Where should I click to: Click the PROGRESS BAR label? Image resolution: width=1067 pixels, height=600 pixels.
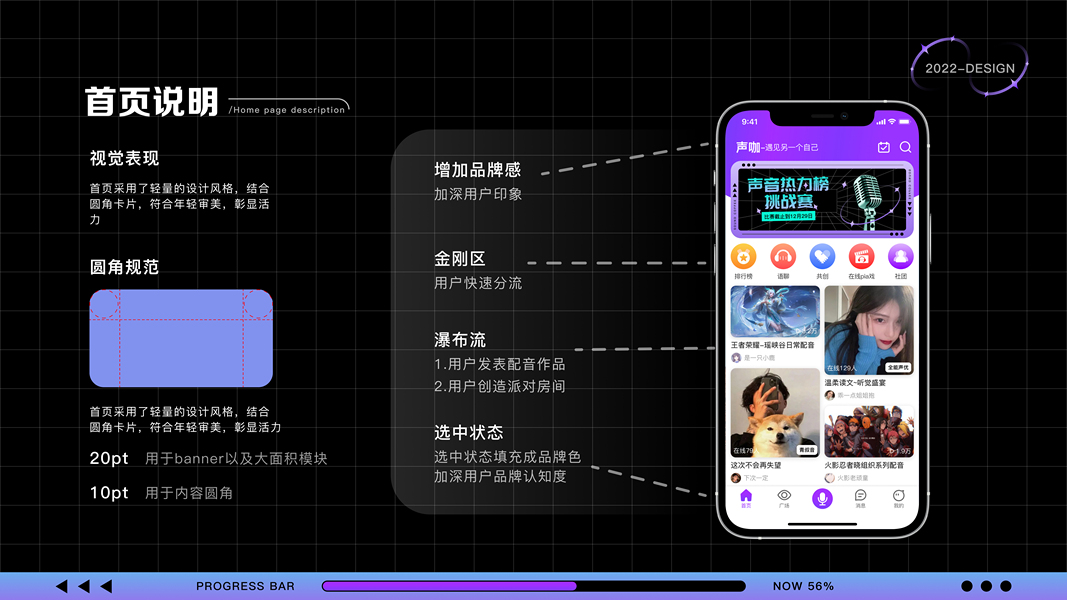click(245, 586)
